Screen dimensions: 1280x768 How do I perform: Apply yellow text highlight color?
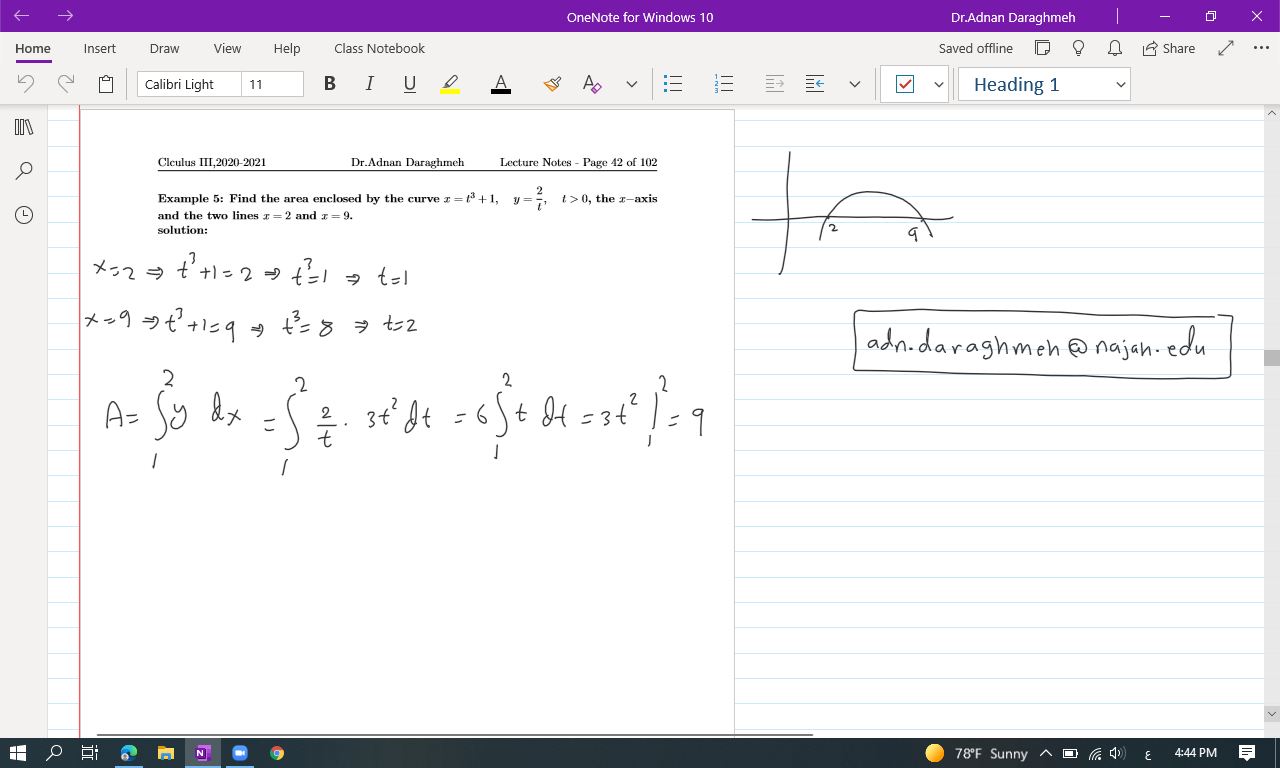[450, 84]
